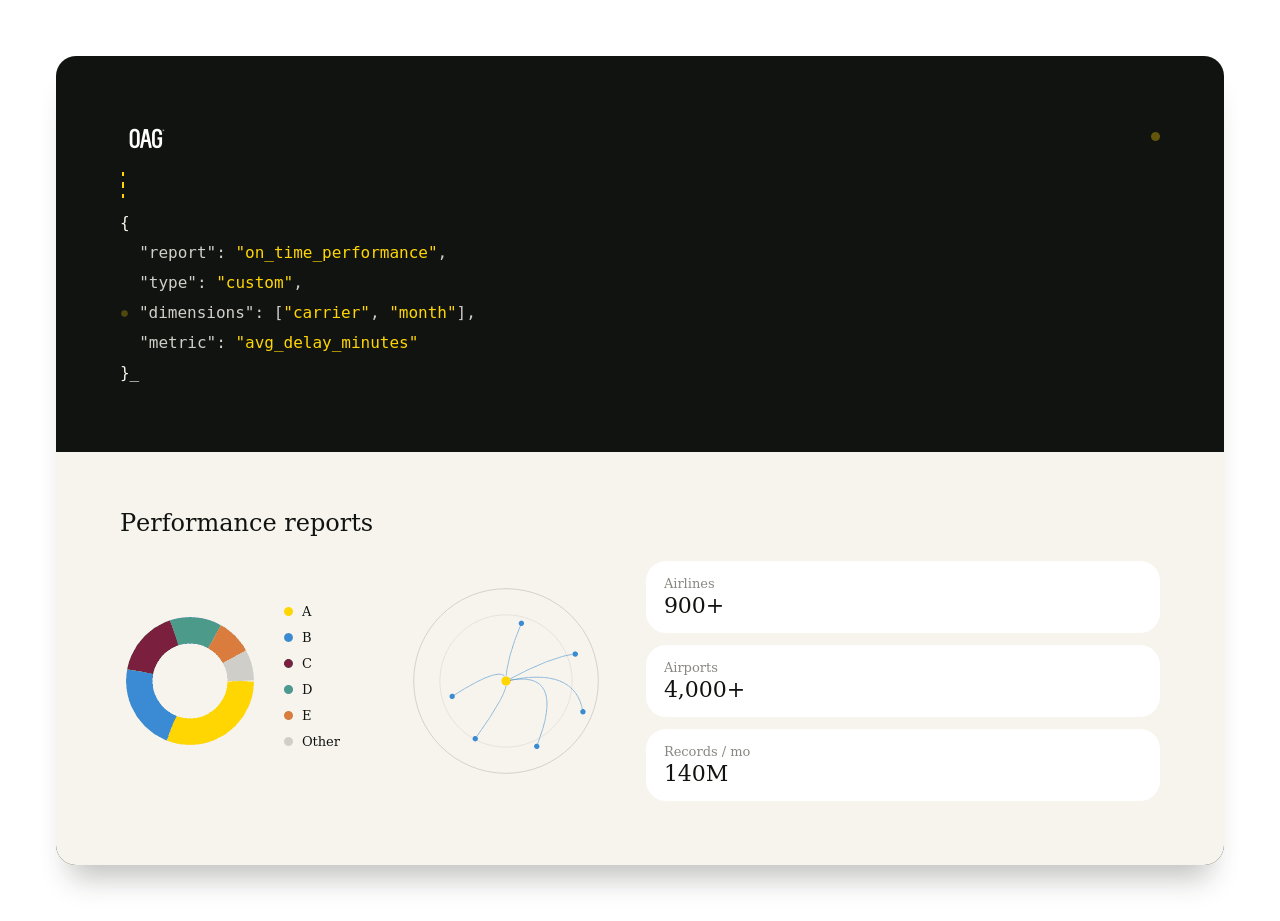The width and height of the screenshot is (1280, 921).
Task: Click the bullet dot beside the dimensions line
Action: (x=124, y=313)
